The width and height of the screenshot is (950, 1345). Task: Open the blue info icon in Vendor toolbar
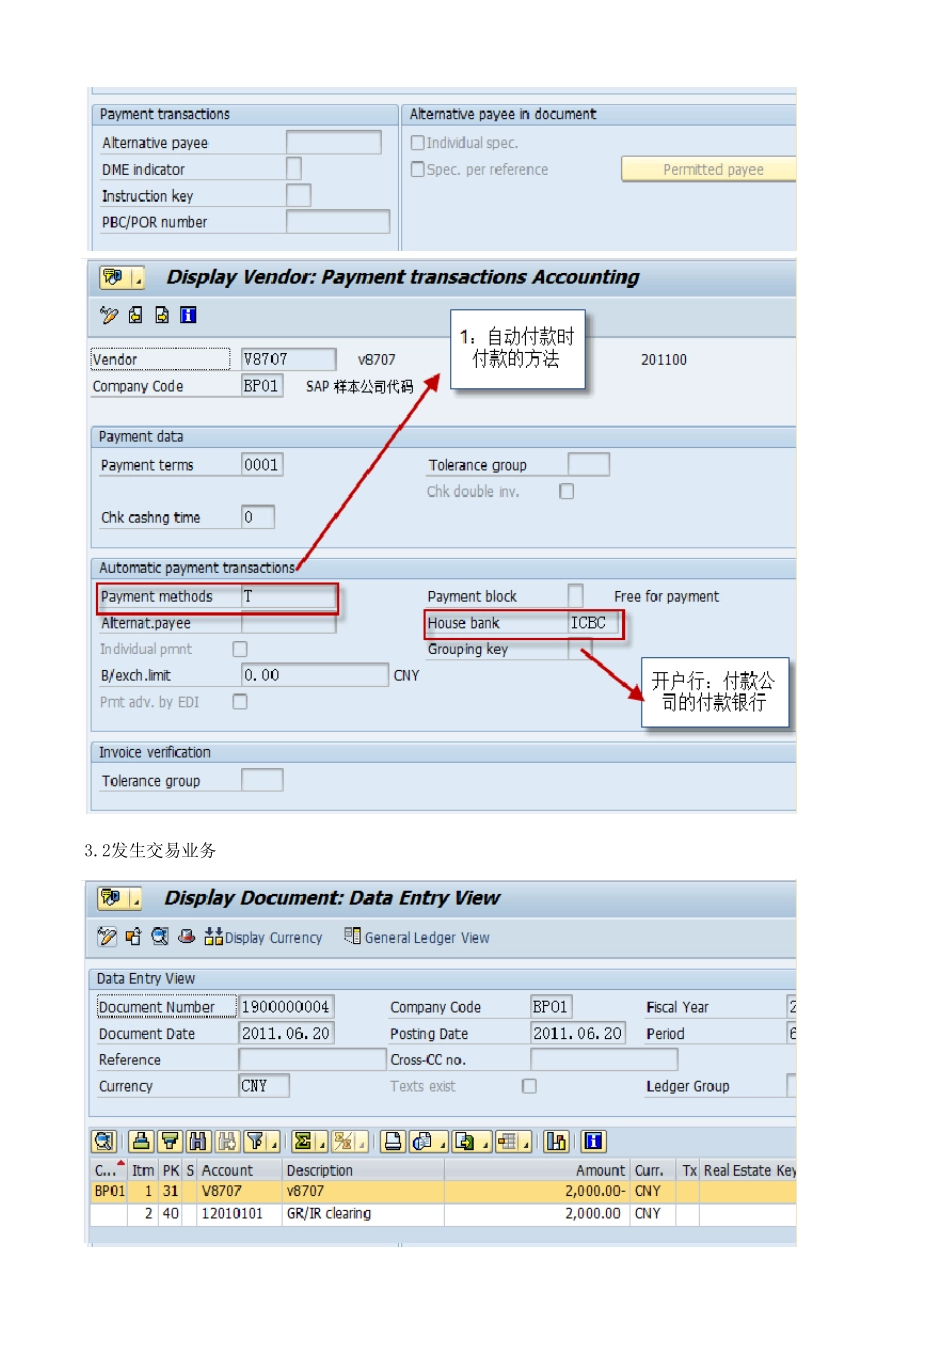point(188,315)
